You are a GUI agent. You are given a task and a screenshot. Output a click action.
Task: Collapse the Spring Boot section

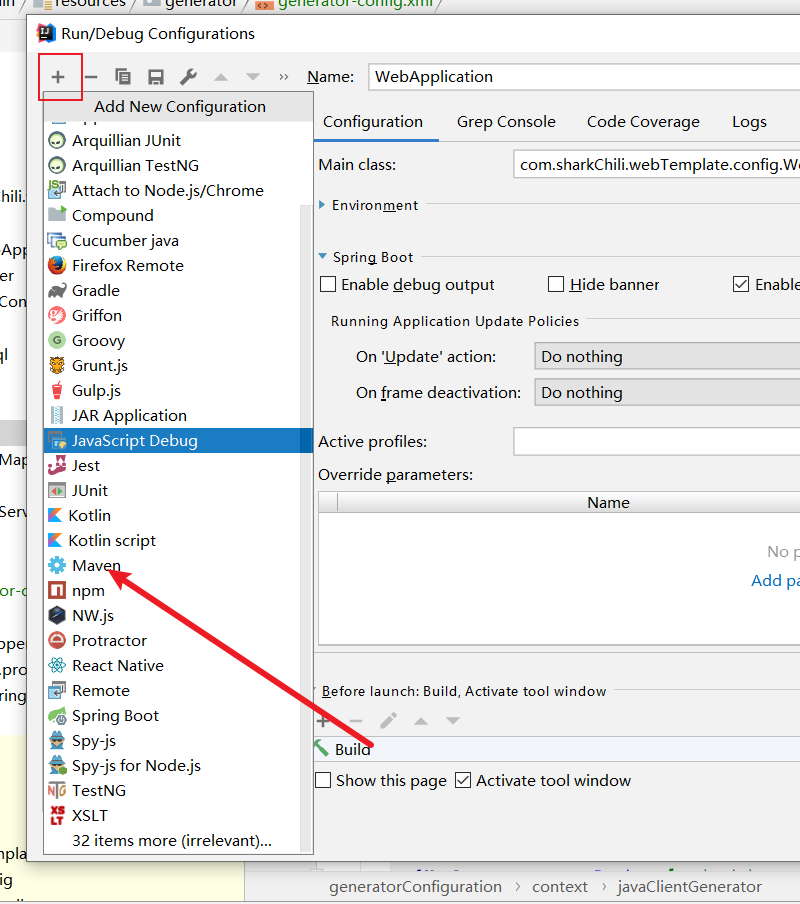click(323, 257)
